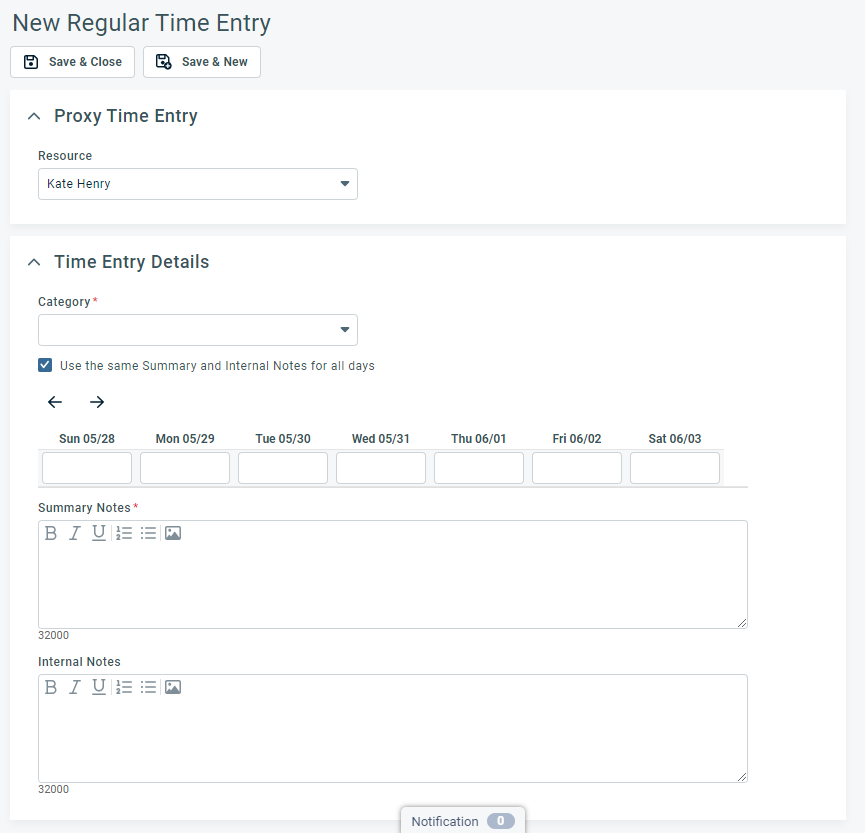
Task: Apply bold formatting in Internal Notes
Action: pos(51,686)
